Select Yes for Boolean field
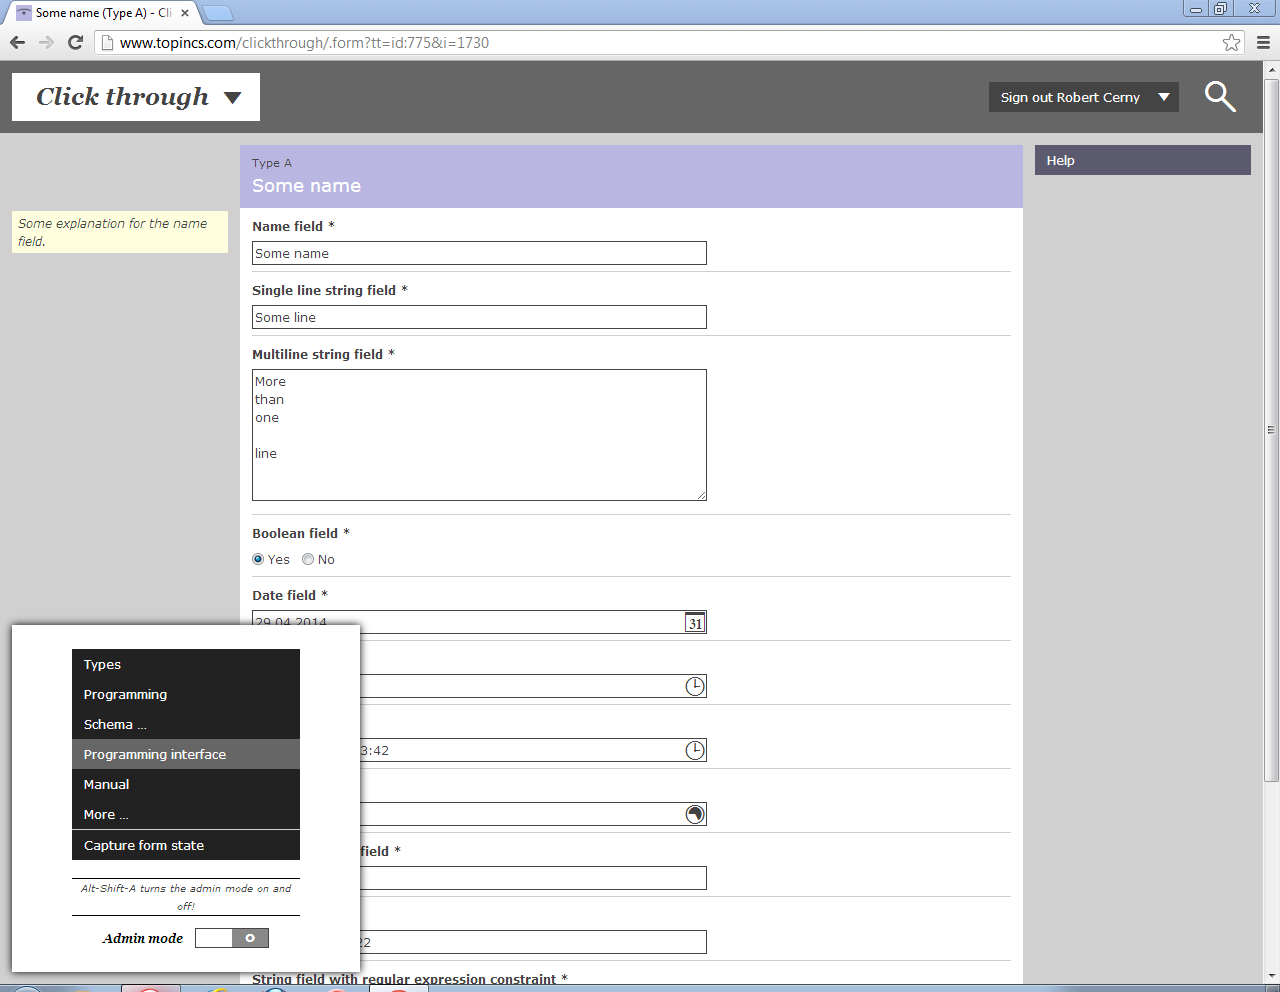The width and height of the screenshot is (1280, 992). point(258,560)
